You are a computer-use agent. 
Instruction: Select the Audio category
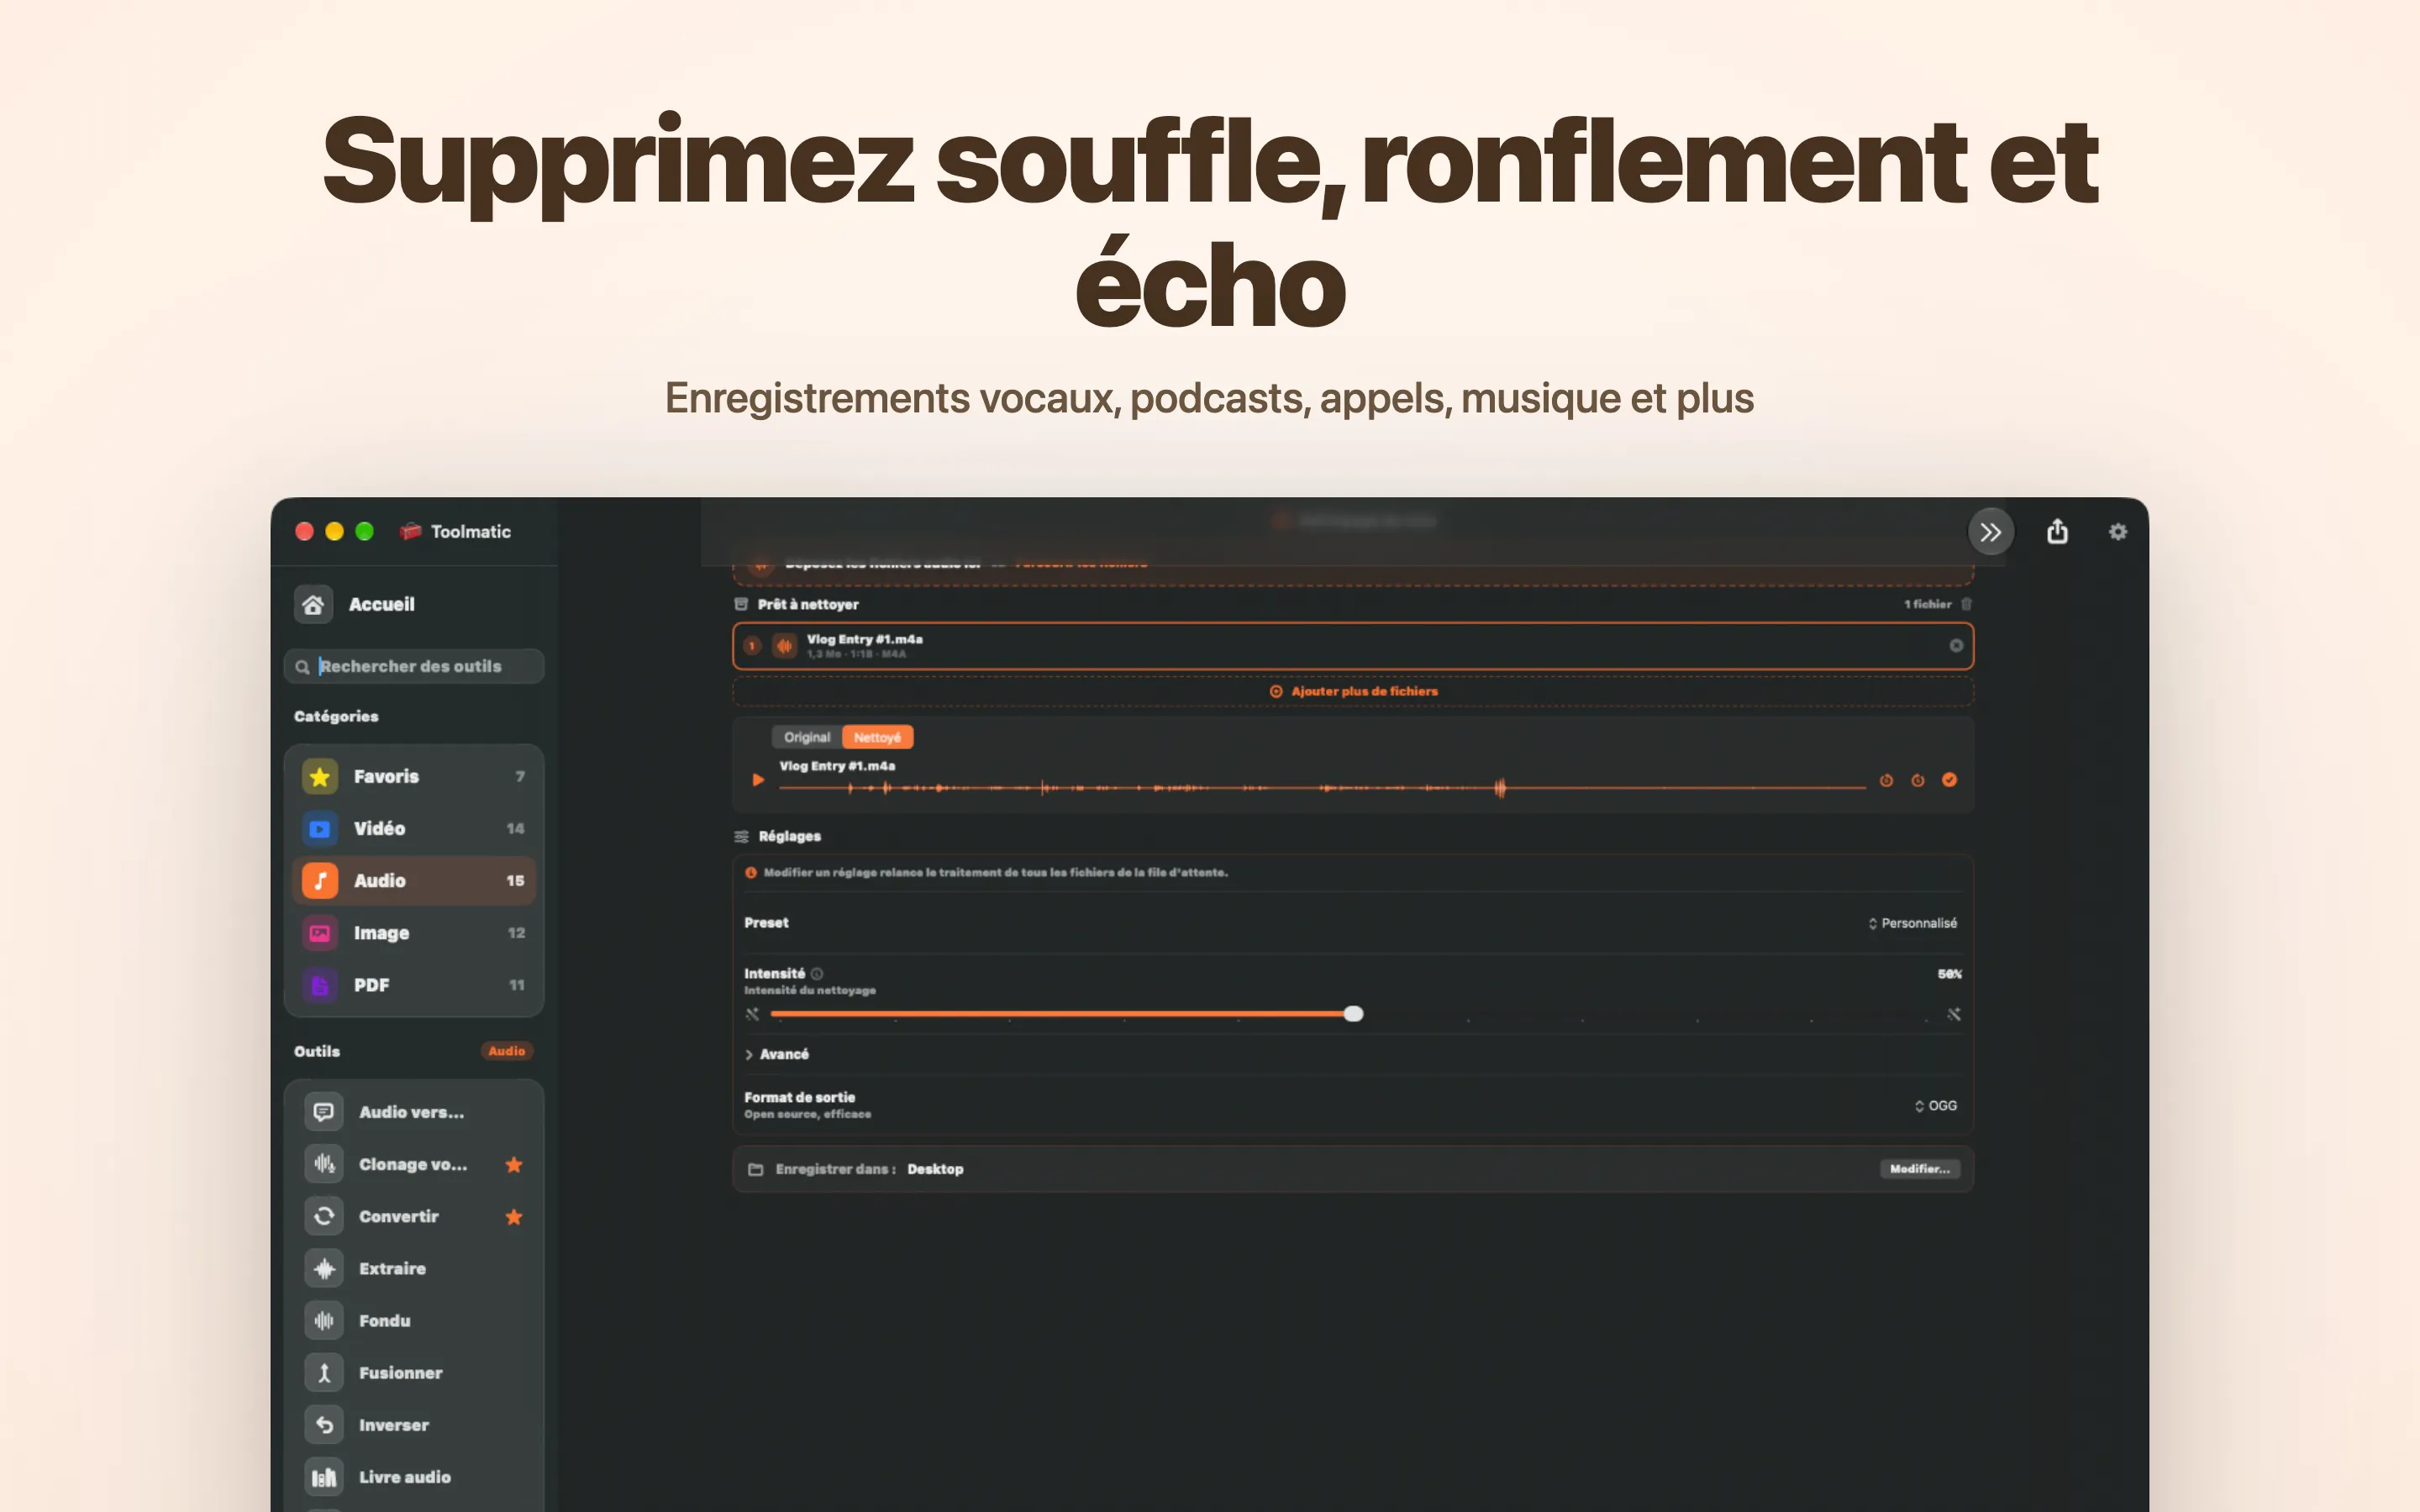pos(414,880)
